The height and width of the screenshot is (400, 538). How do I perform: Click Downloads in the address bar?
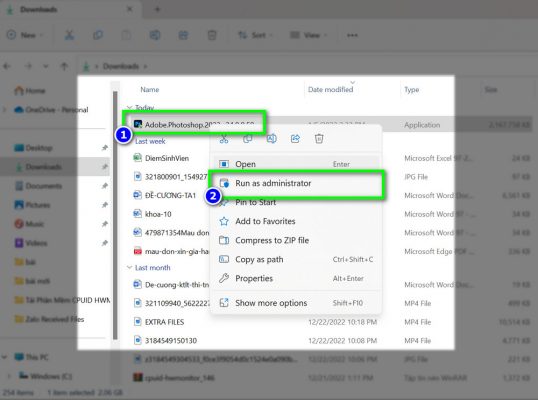(121, 66)
